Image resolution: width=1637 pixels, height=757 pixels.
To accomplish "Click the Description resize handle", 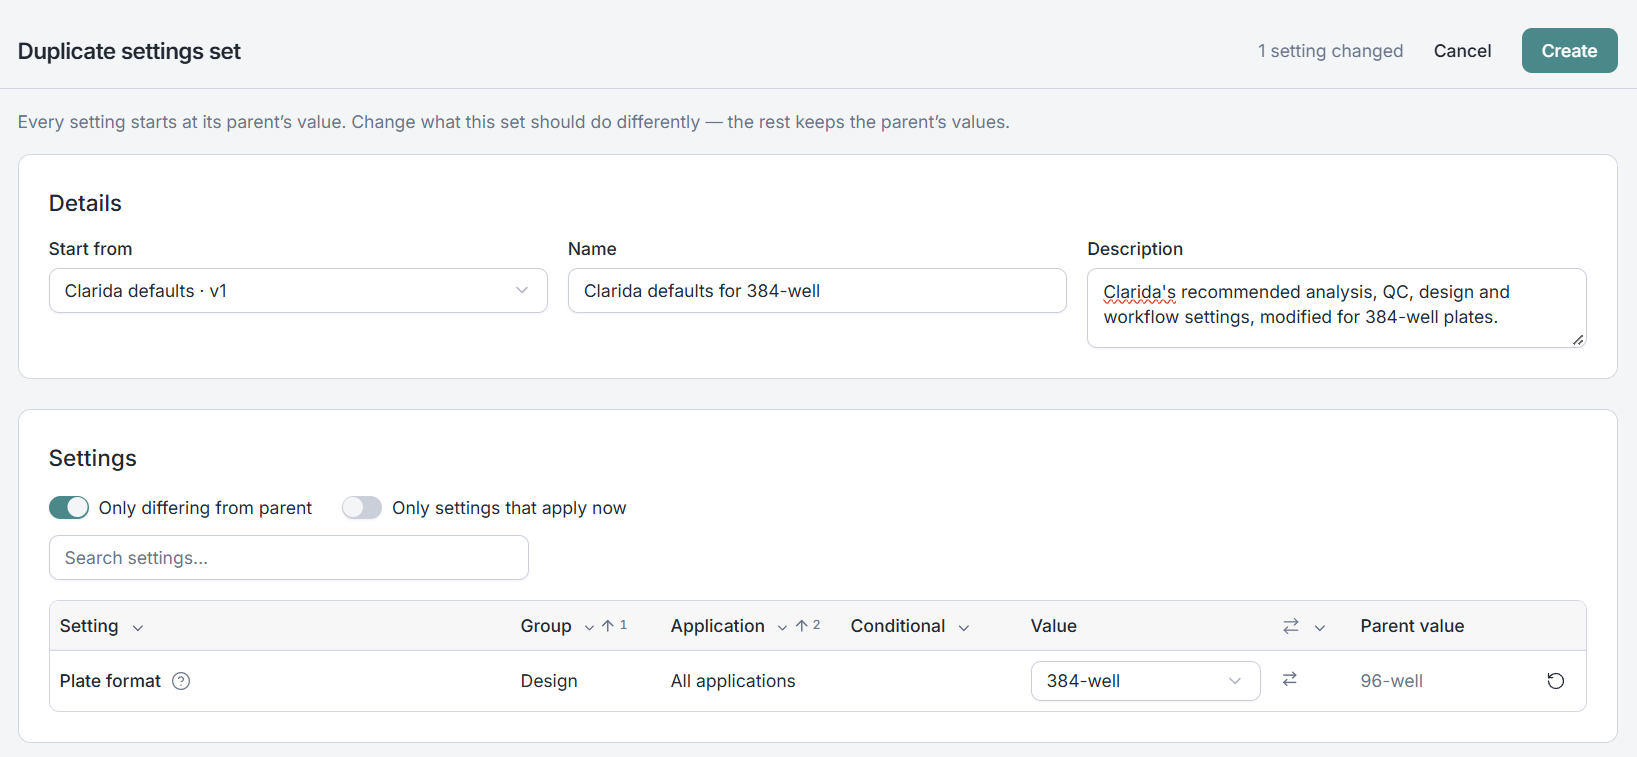I will [x=1578, y=340].
